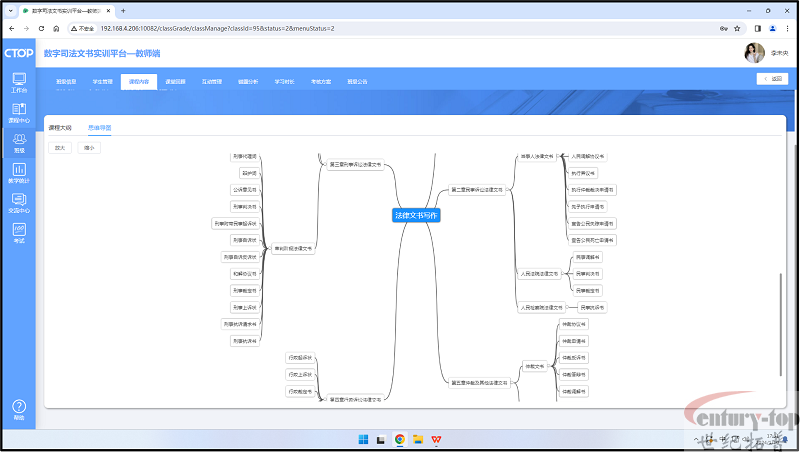The width and height of the screenshot is (800, 452).
Task: Open the Chrome three-dot menu
Action: tap(787, 29)
